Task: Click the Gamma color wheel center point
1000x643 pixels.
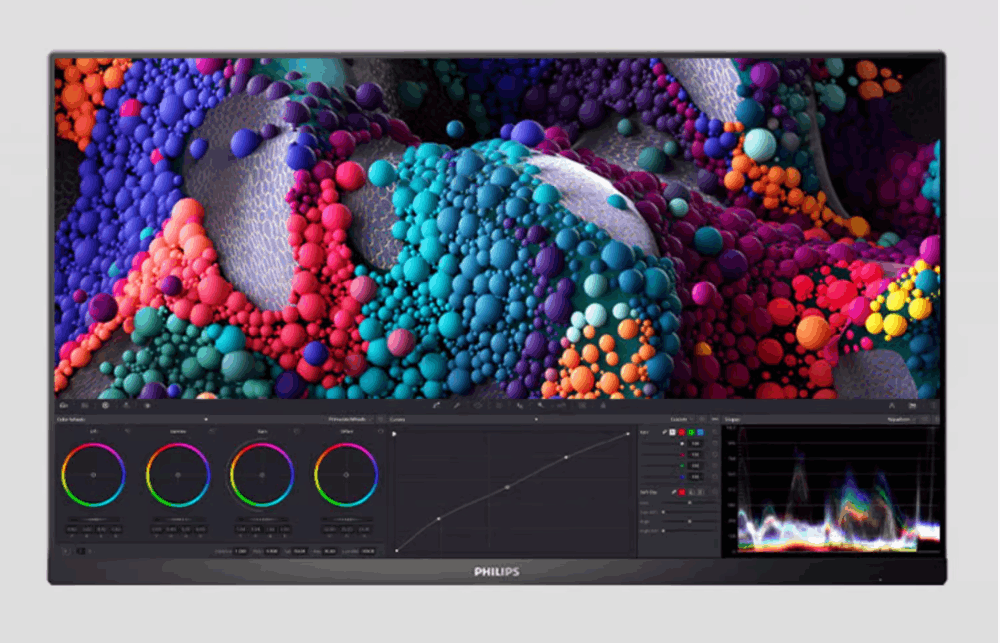Action: coord(178,475)
